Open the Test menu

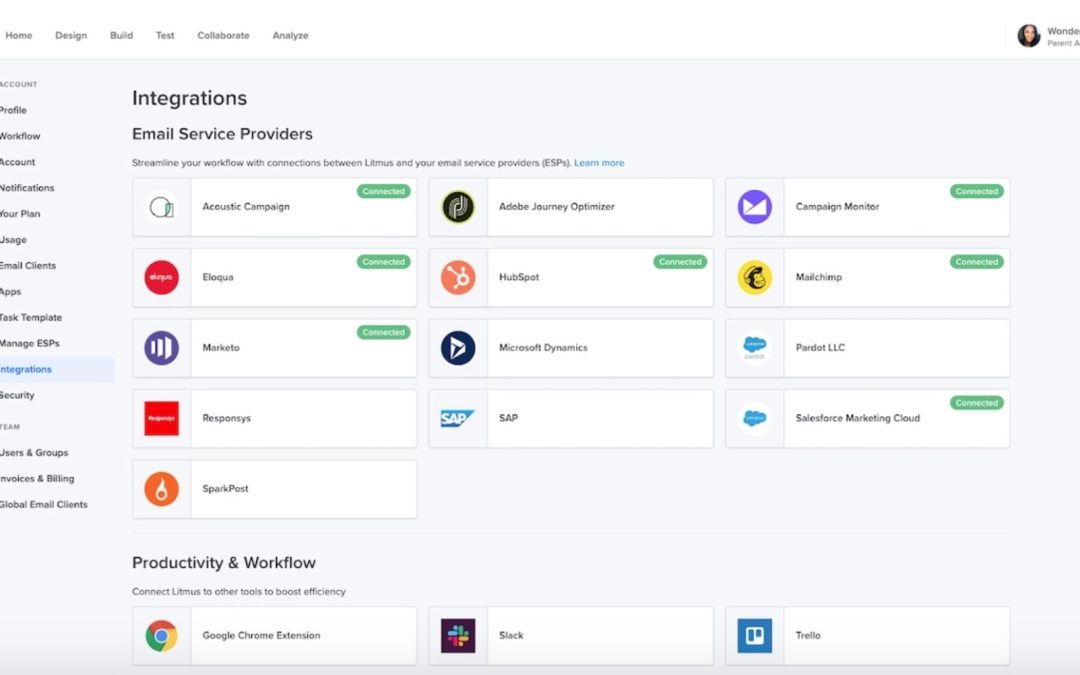[x=165, y=35]
